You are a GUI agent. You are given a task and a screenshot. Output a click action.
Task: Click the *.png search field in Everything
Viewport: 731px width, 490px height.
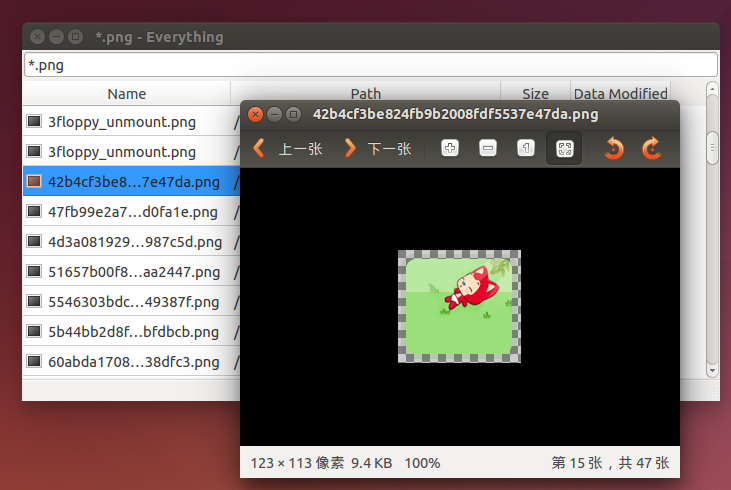(371, 65)
